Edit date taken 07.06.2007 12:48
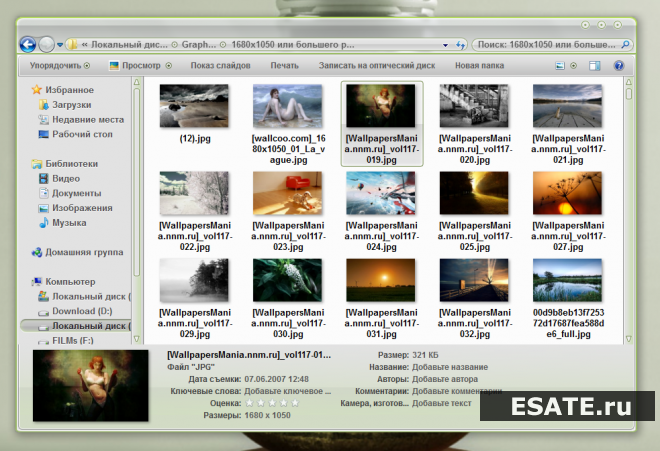 click(277, 379)
